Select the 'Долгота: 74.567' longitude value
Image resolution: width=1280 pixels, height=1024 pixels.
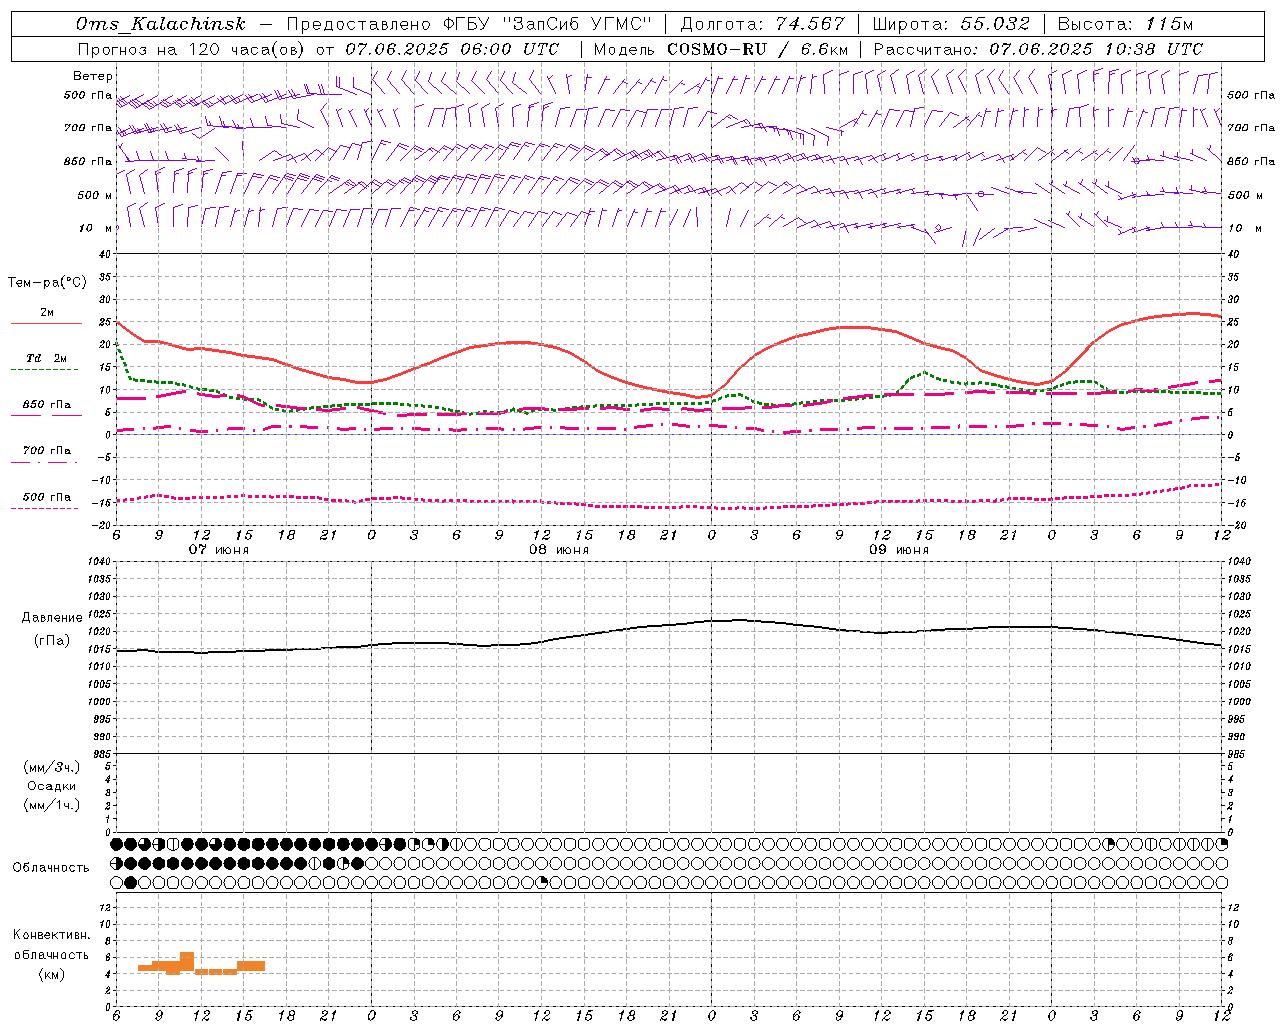762,24
